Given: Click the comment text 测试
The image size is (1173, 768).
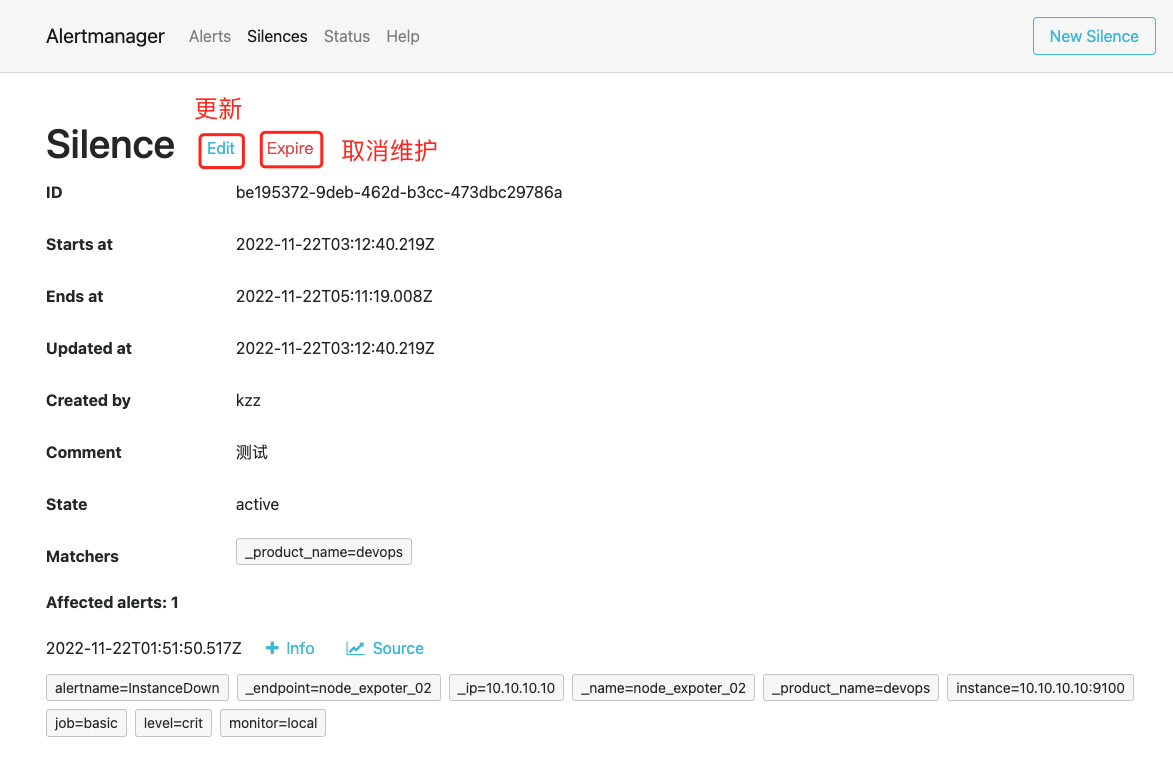Looking at the screenshot, I should tap(252, 452).
